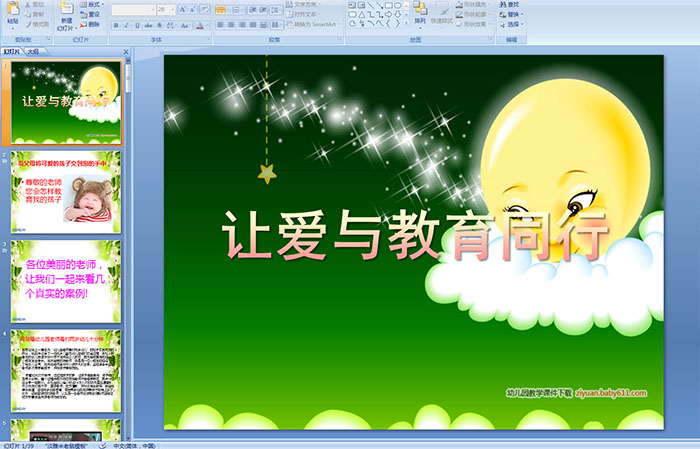Screen dimensions: 700x449
Task: Toggle Align Left paragraph
Action: [220, 25]
